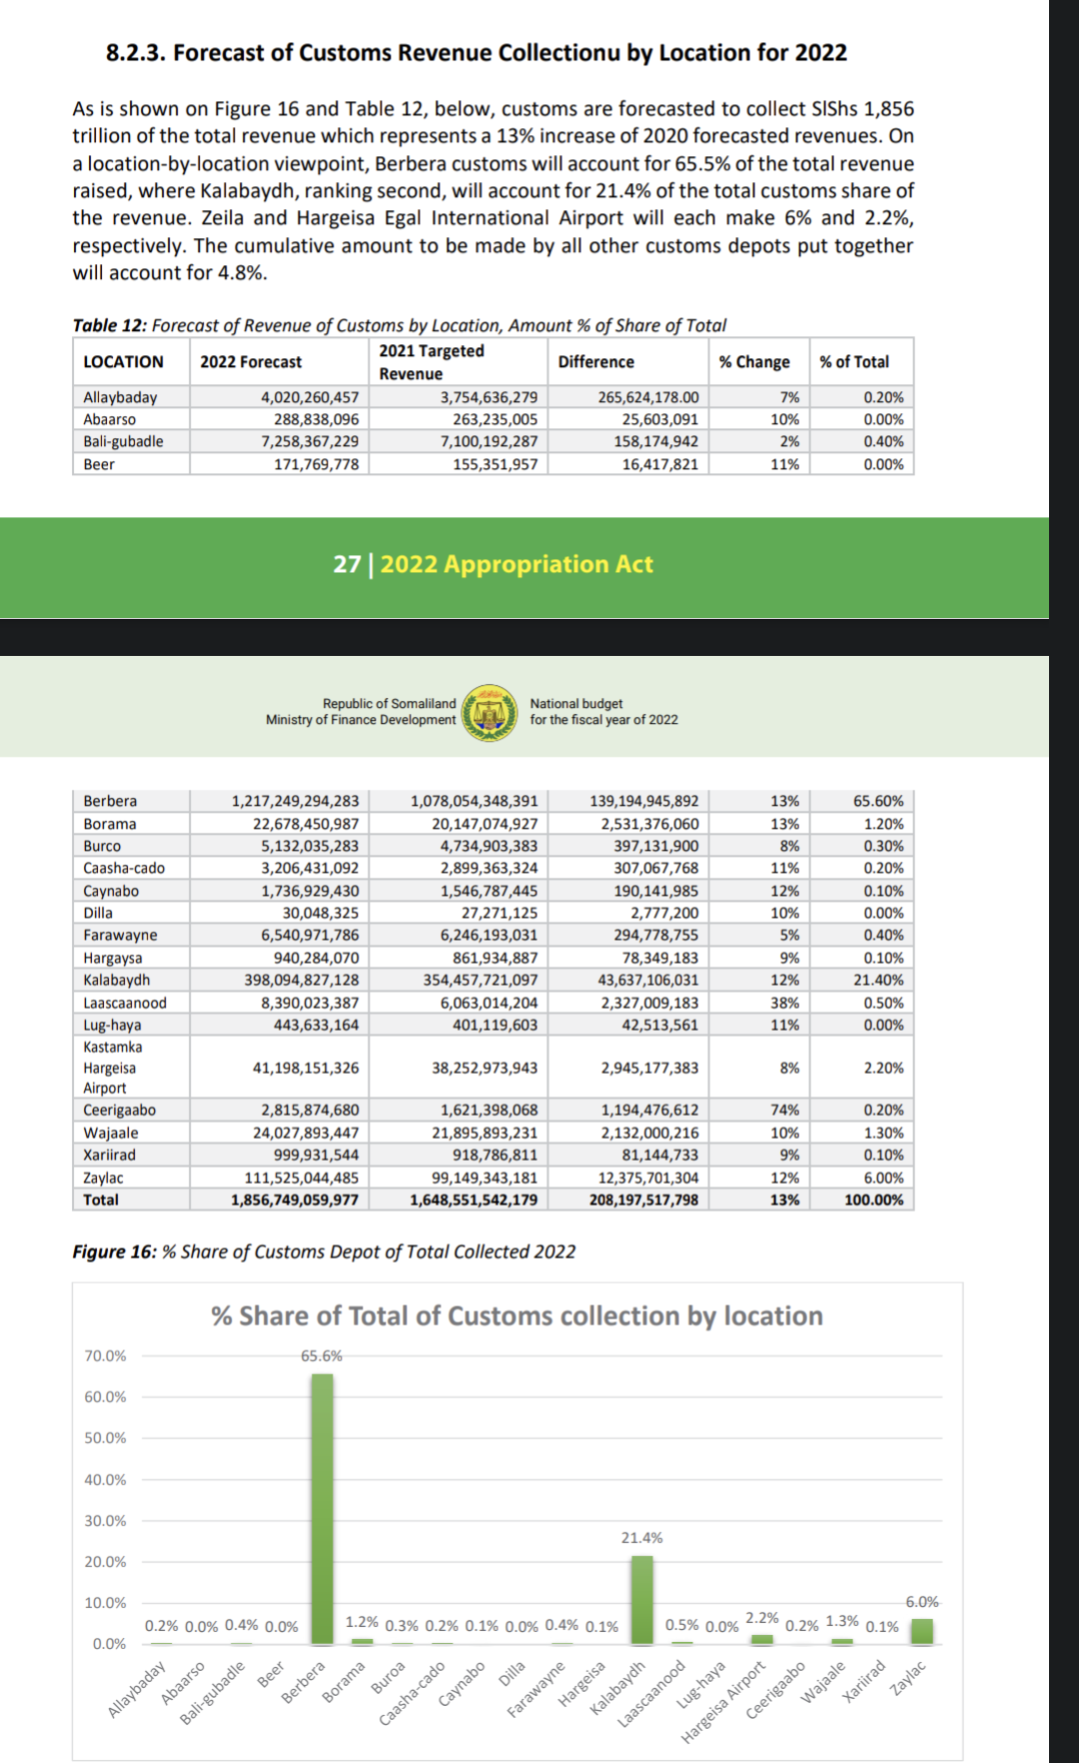The image size is (1079, 1763).
Task: Select Berbera's forecast 1,217,249,294,283
Action: point(295,801)
